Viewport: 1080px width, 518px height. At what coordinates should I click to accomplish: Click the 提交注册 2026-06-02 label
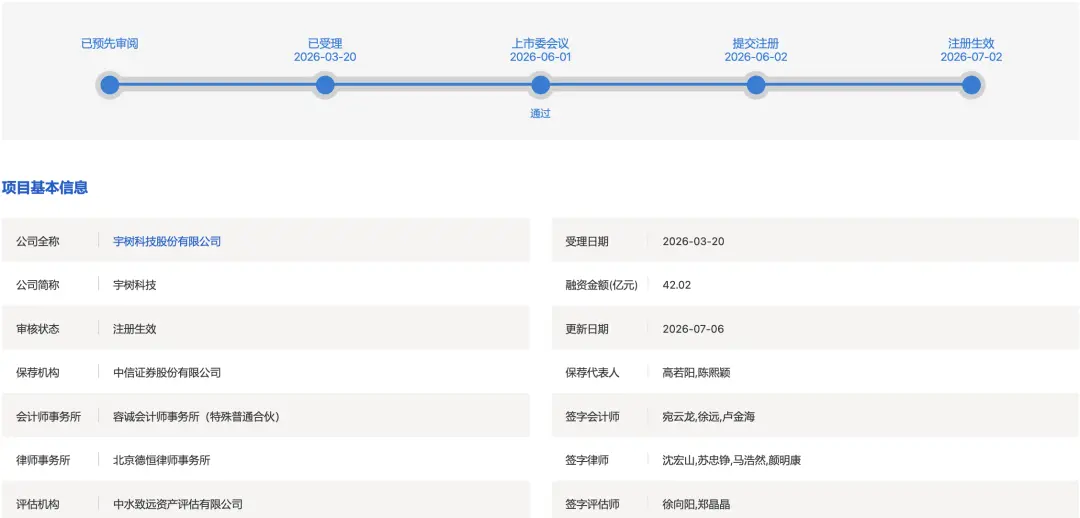(x=756, y=50)
